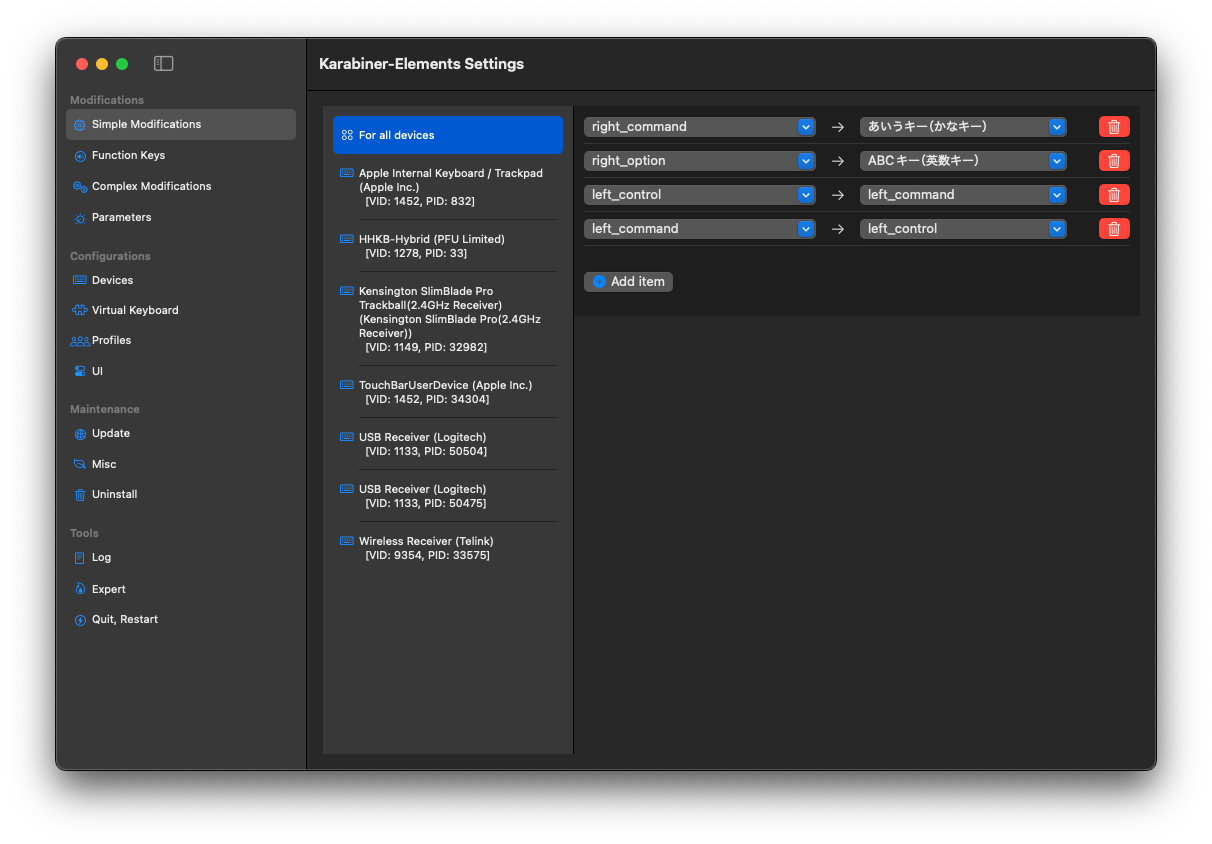Image resolution: width=1212 pixels, height=844 pixels.
Task: Click keyboard icon for USB Receiver PID 50504
Action: 347,437
